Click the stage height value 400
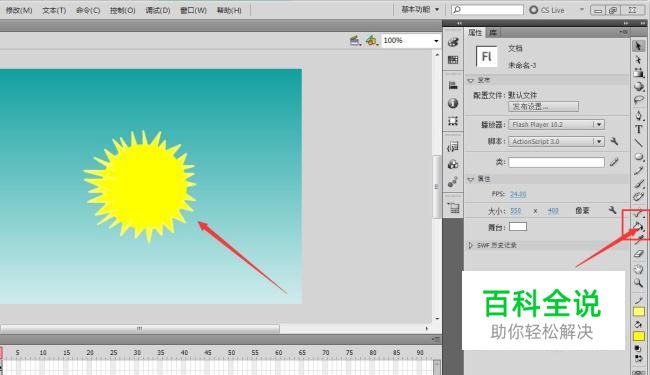The height and width of the screenshot is (375, 650). click(553, 211)
